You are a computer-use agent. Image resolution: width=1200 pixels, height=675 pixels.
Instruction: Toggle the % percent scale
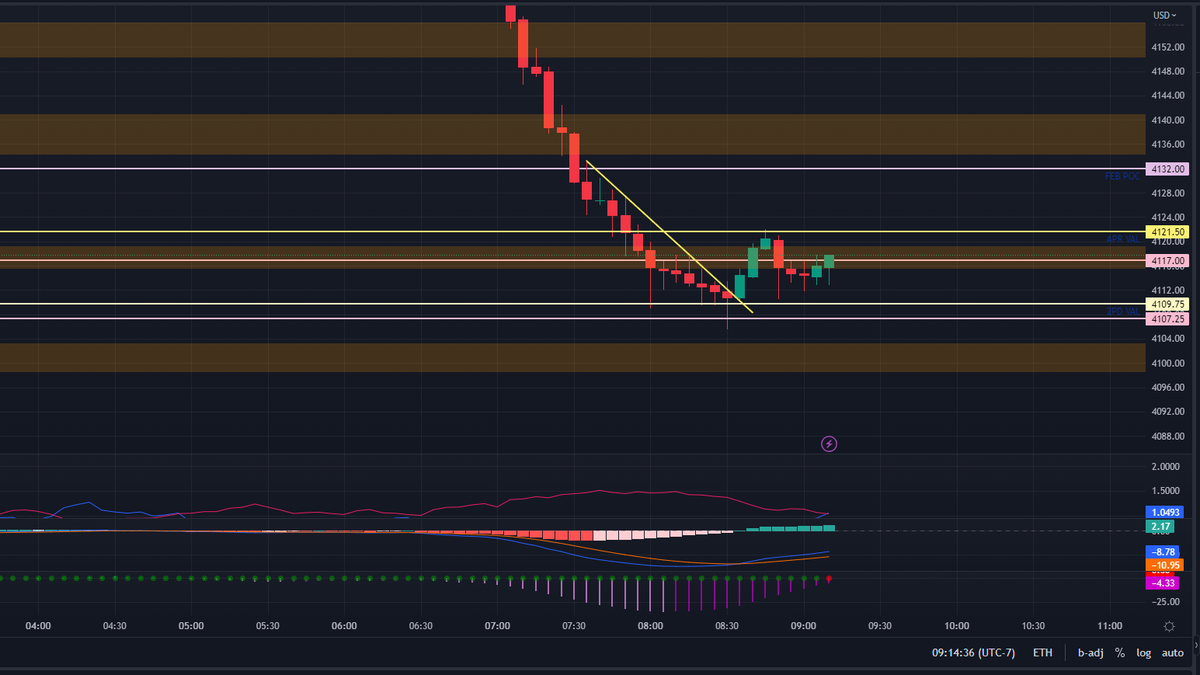1120,653
